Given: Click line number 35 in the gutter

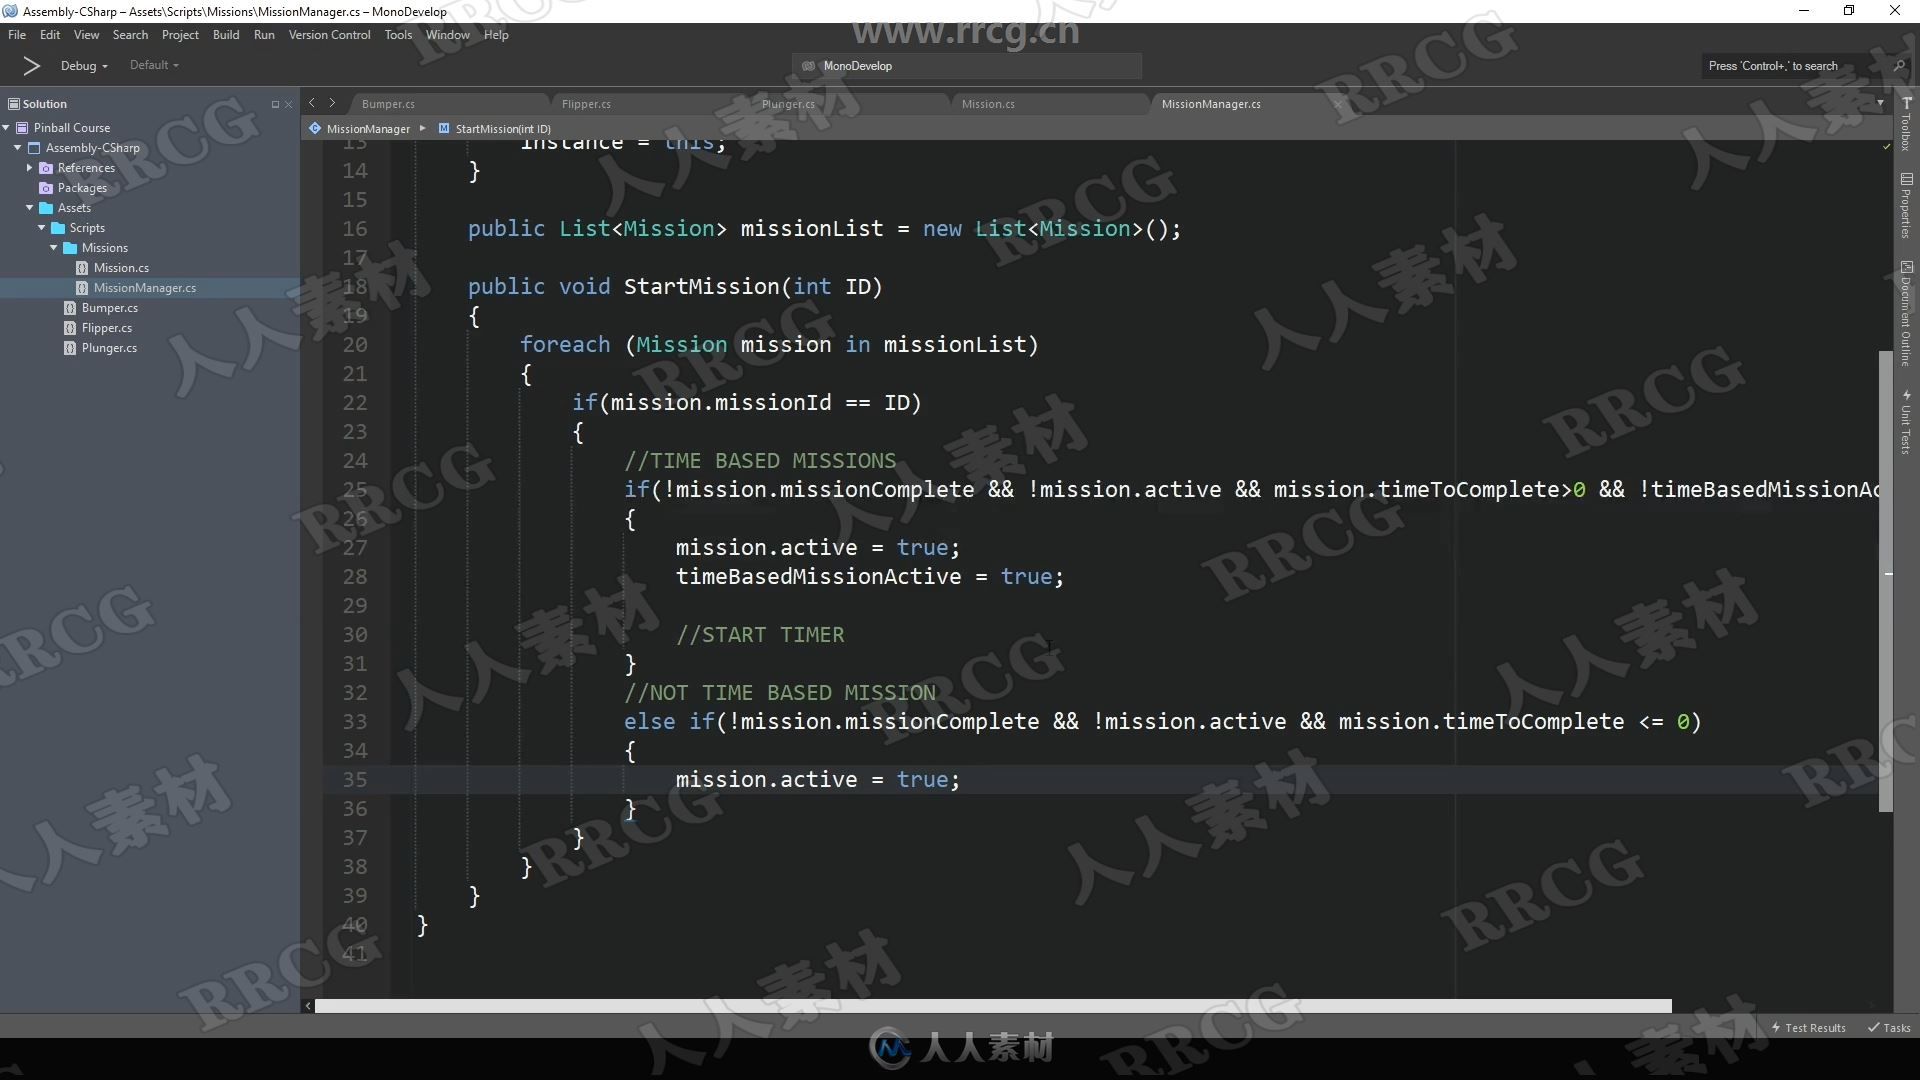Looking at the screenshot, I should (355, 780).
